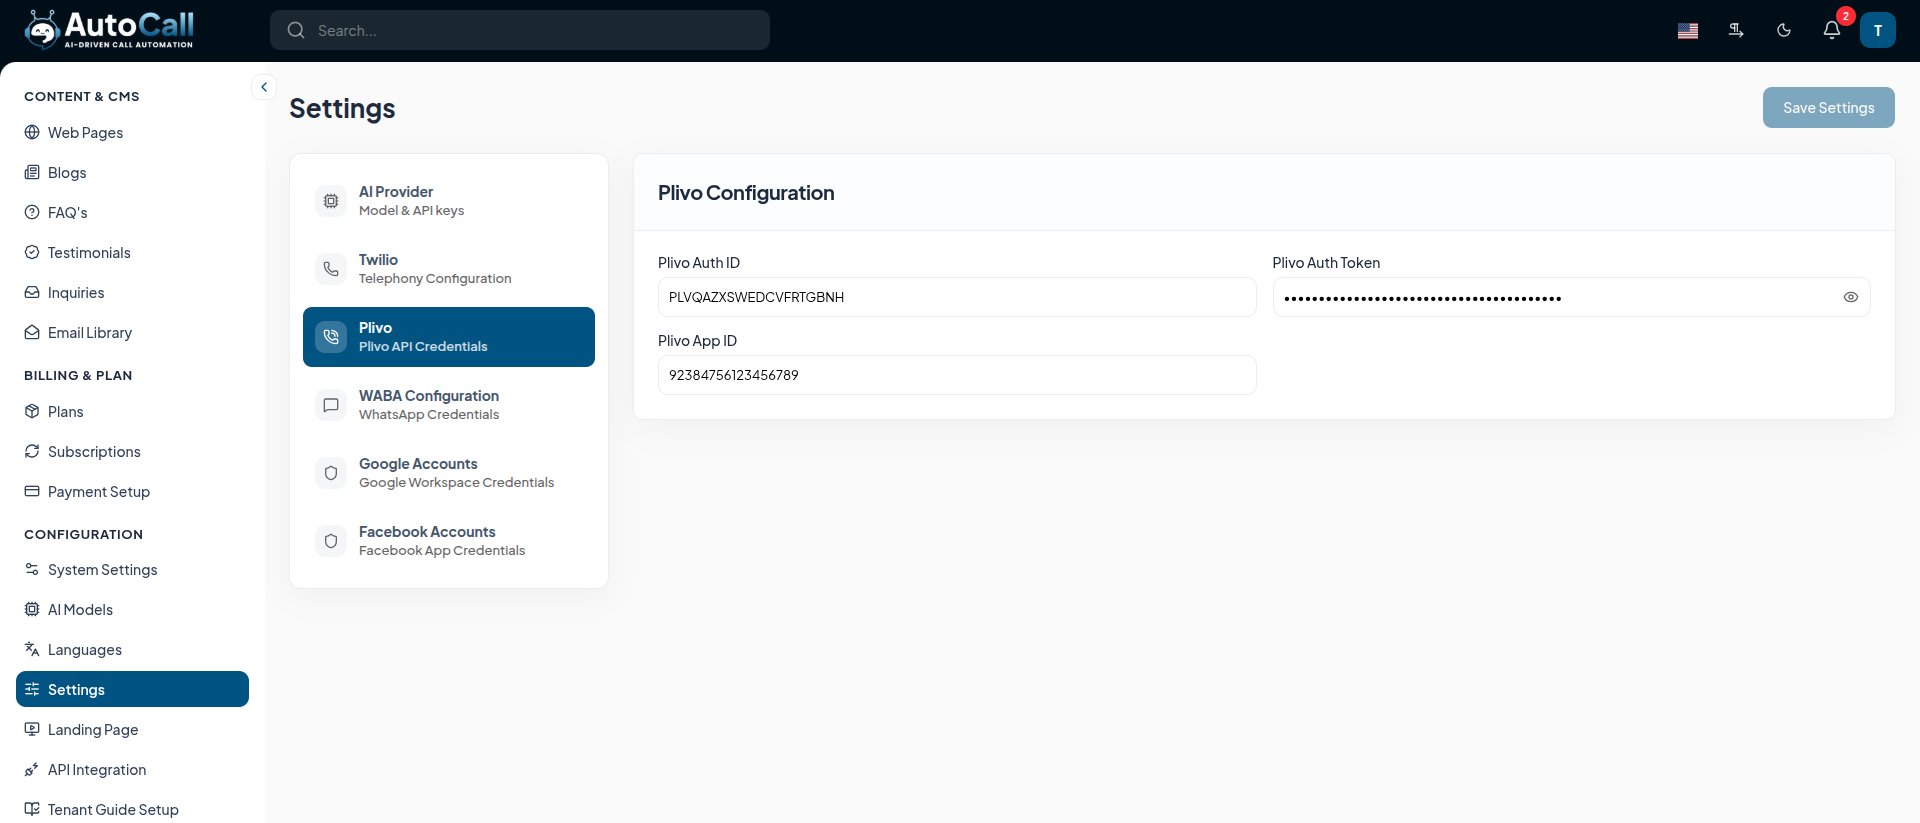Open AI Models in sidebar
Image resolution: width=1920 pixels, height=823 pixels.
[132, 609]
